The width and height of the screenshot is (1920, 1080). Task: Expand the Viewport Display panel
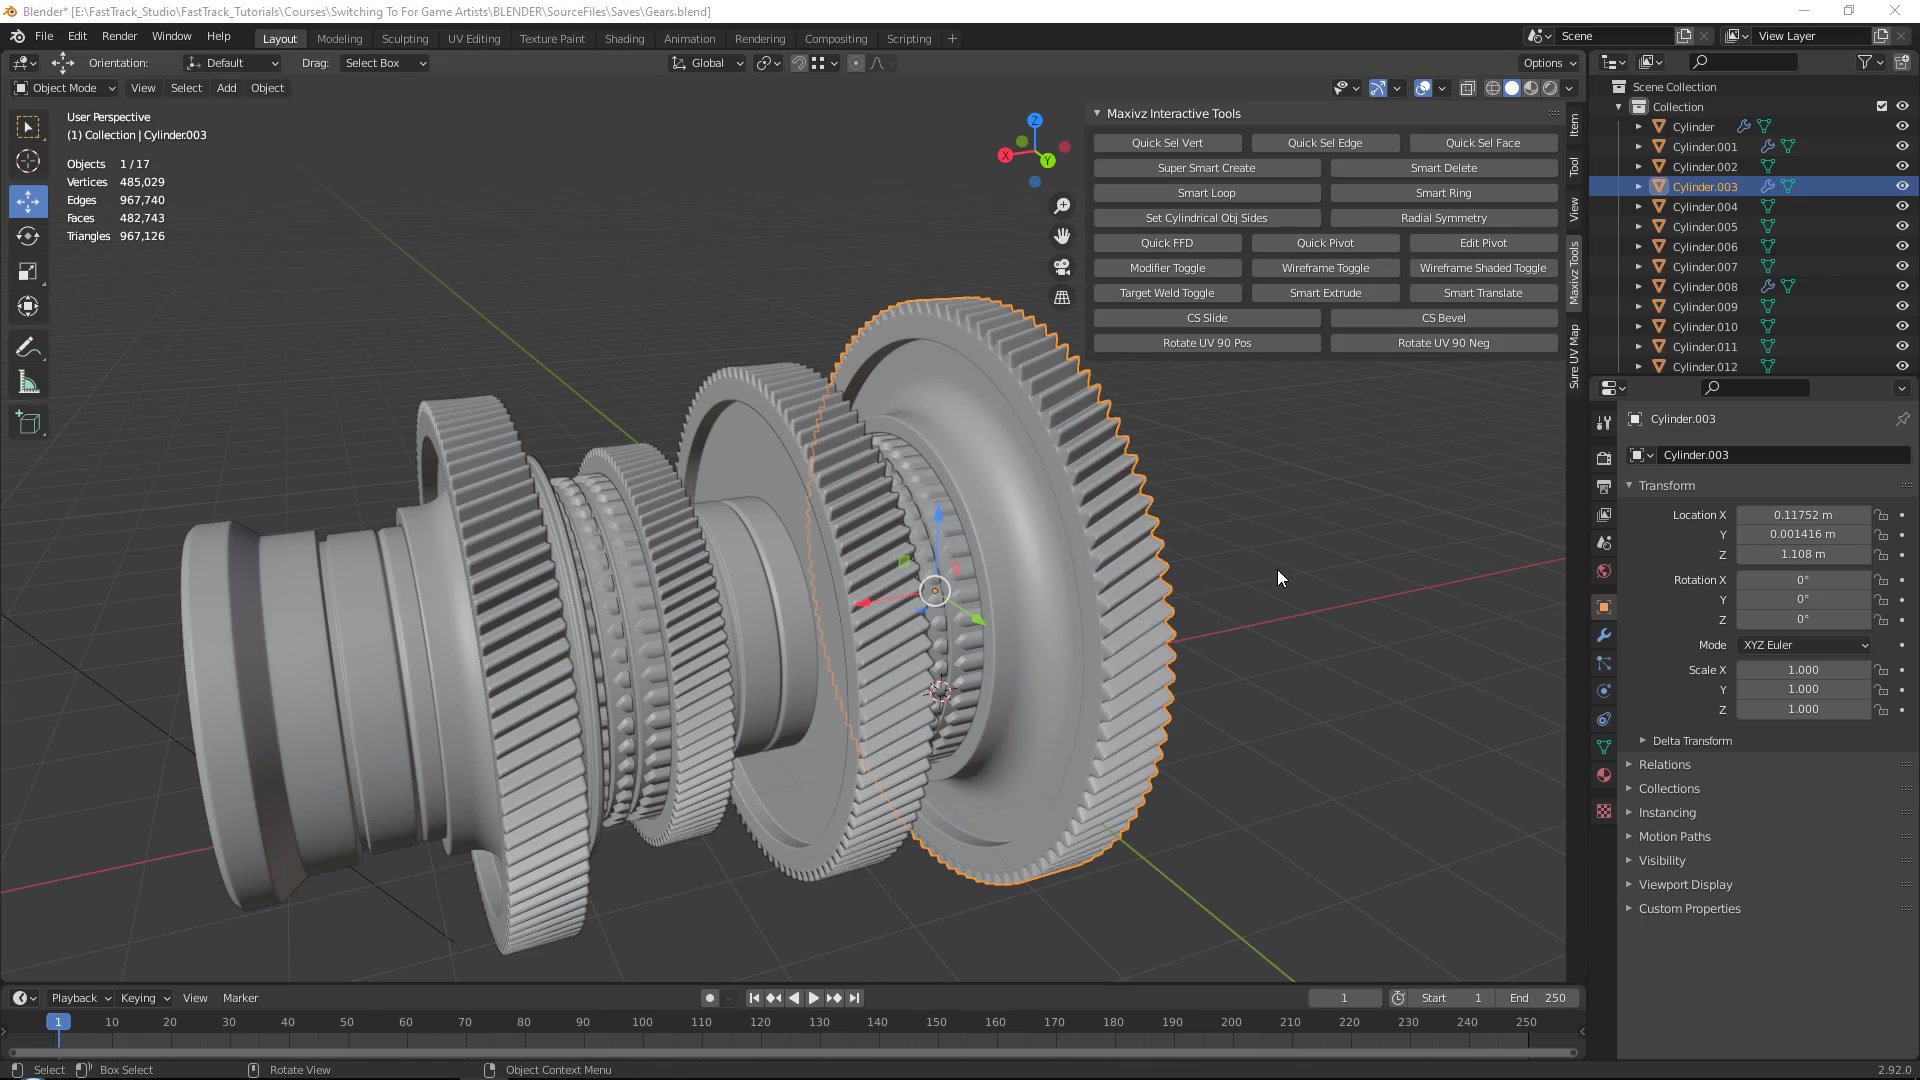click(1685, 885)
